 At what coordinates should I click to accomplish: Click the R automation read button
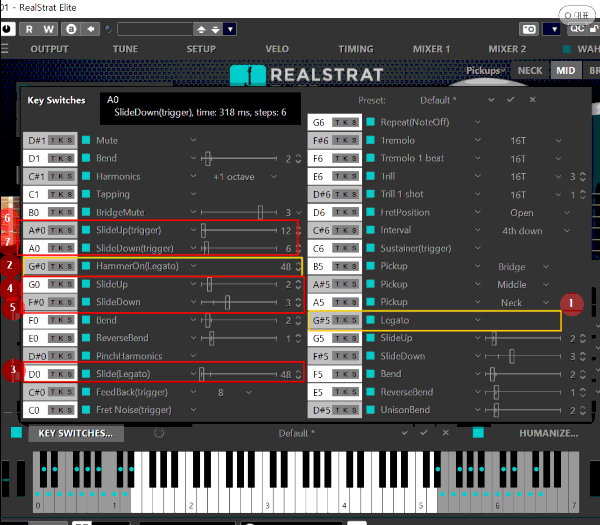29,29
